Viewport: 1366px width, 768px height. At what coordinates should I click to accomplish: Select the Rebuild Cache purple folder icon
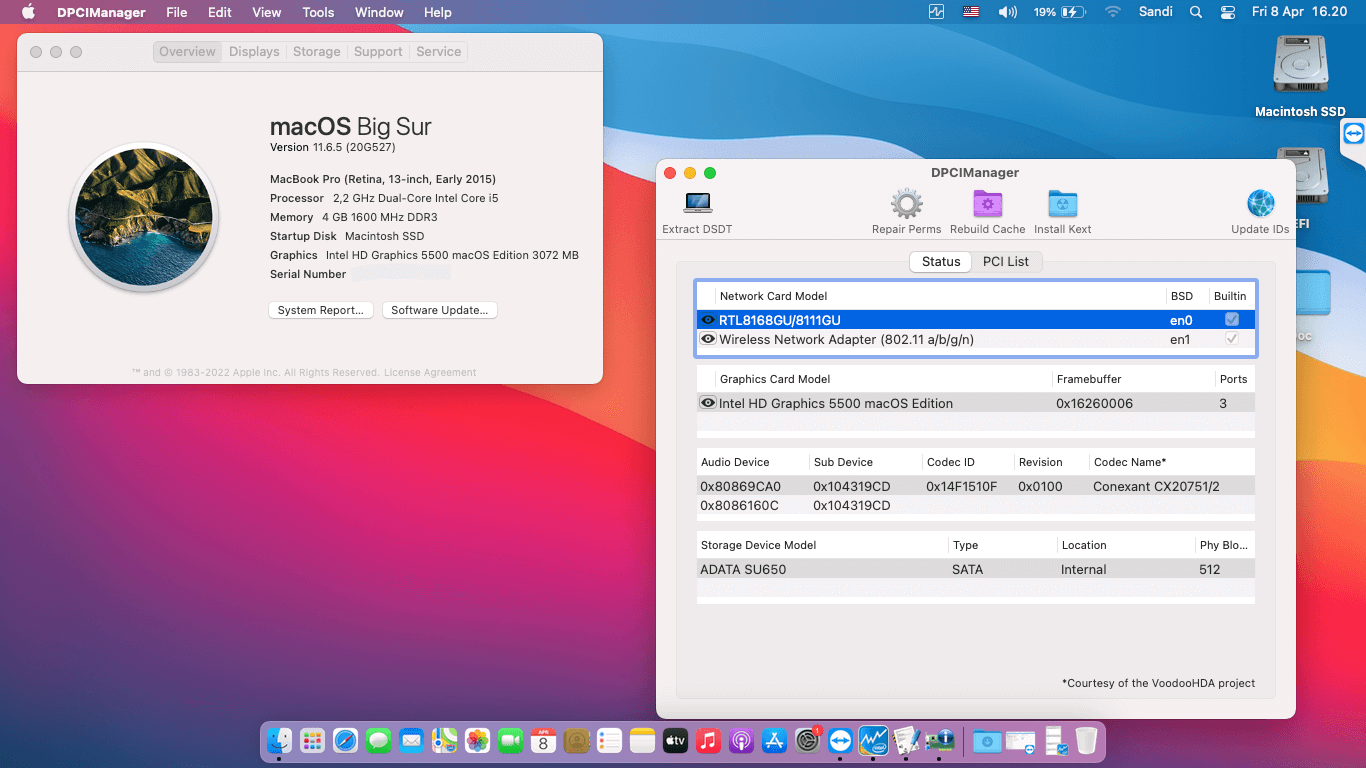988,203
